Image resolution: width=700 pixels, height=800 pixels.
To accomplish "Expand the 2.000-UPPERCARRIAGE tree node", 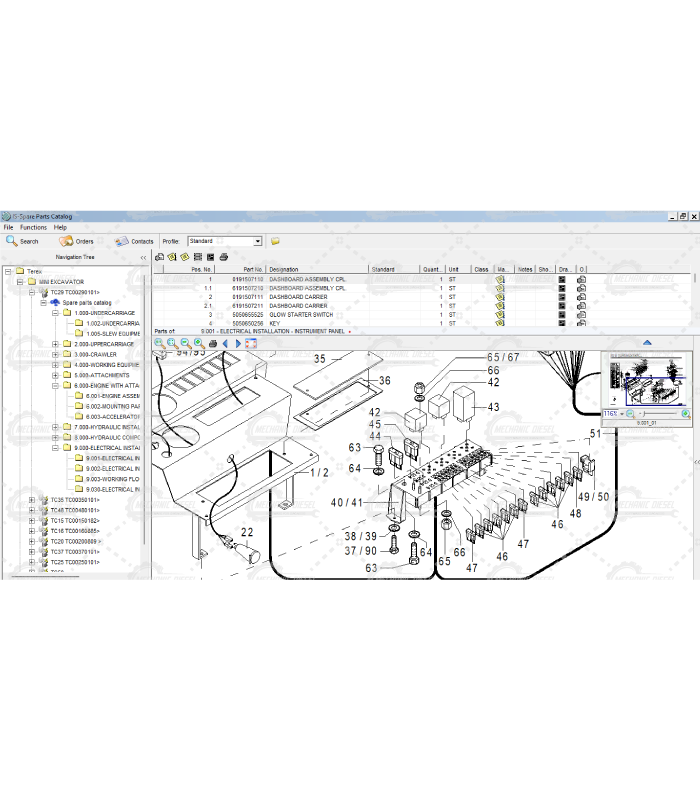I will tap(55, 344).
